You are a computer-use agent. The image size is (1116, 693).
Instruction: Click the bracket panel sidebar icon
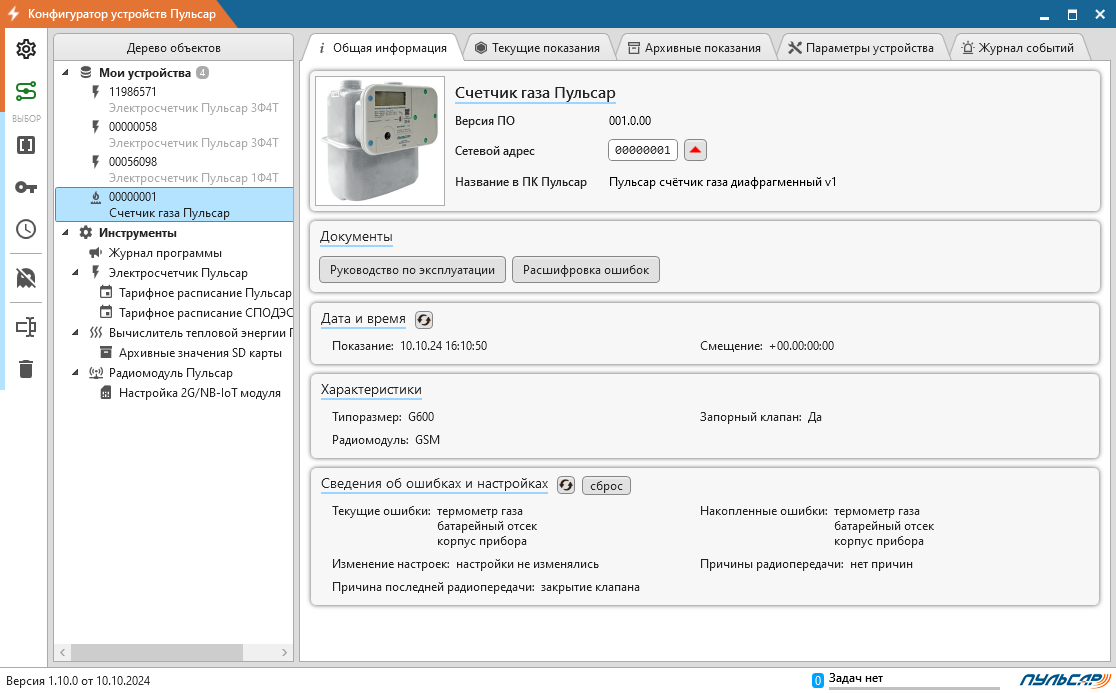click(26, 145)
